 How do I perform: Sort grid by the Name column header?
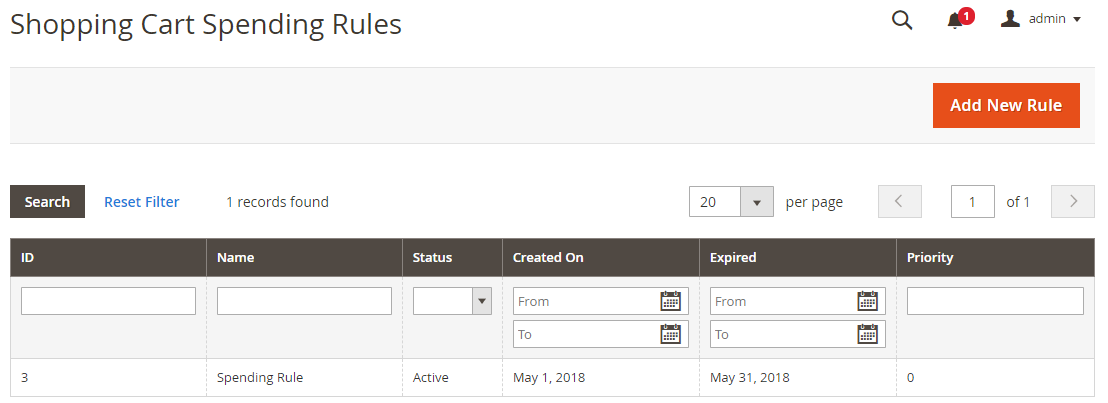coord(235,257)
